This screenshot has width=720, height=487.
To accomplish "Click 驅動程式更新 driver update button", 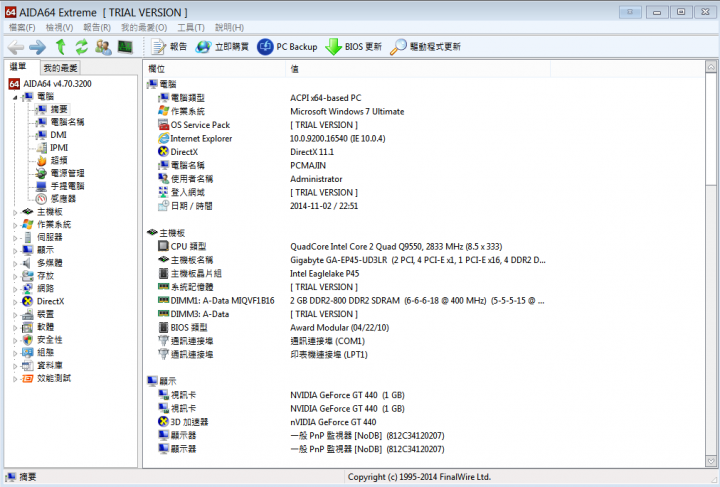I will [425, 47].
